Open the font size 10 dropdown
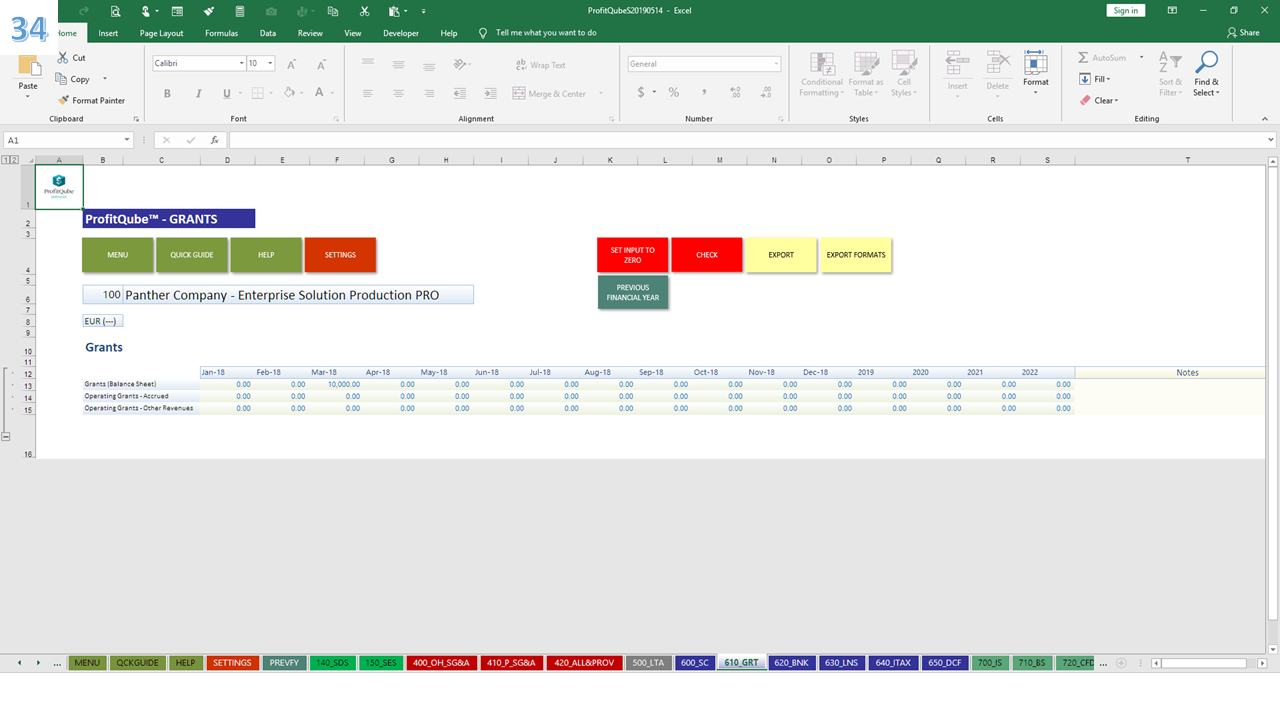This screenshot has height=720, width=1280. pyautogui.click(x=271, y=64)
